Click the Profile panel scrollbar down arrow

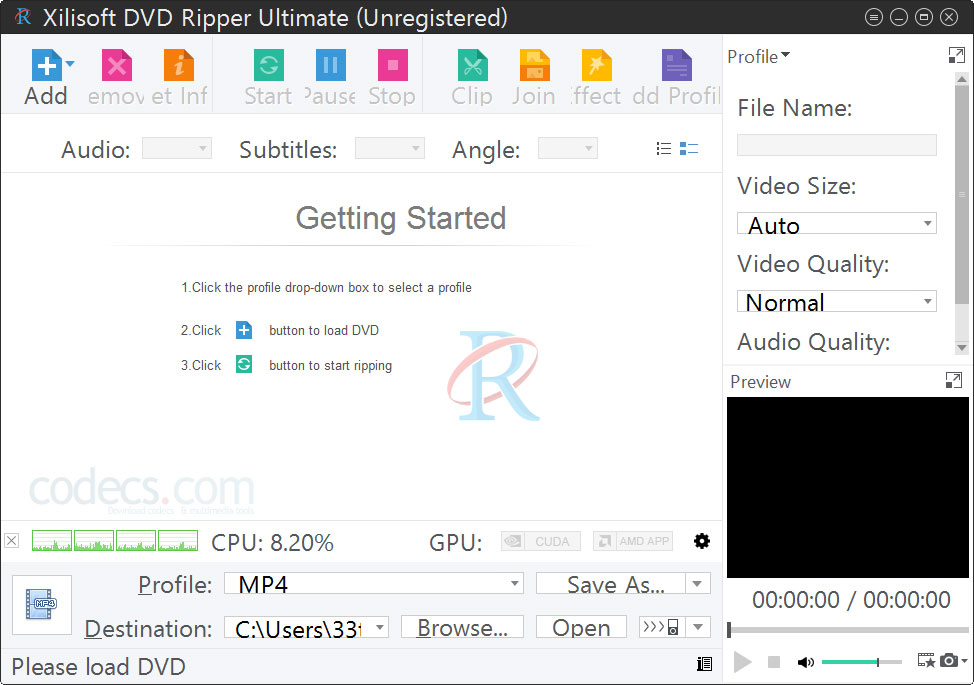click(x=962, y=348)
